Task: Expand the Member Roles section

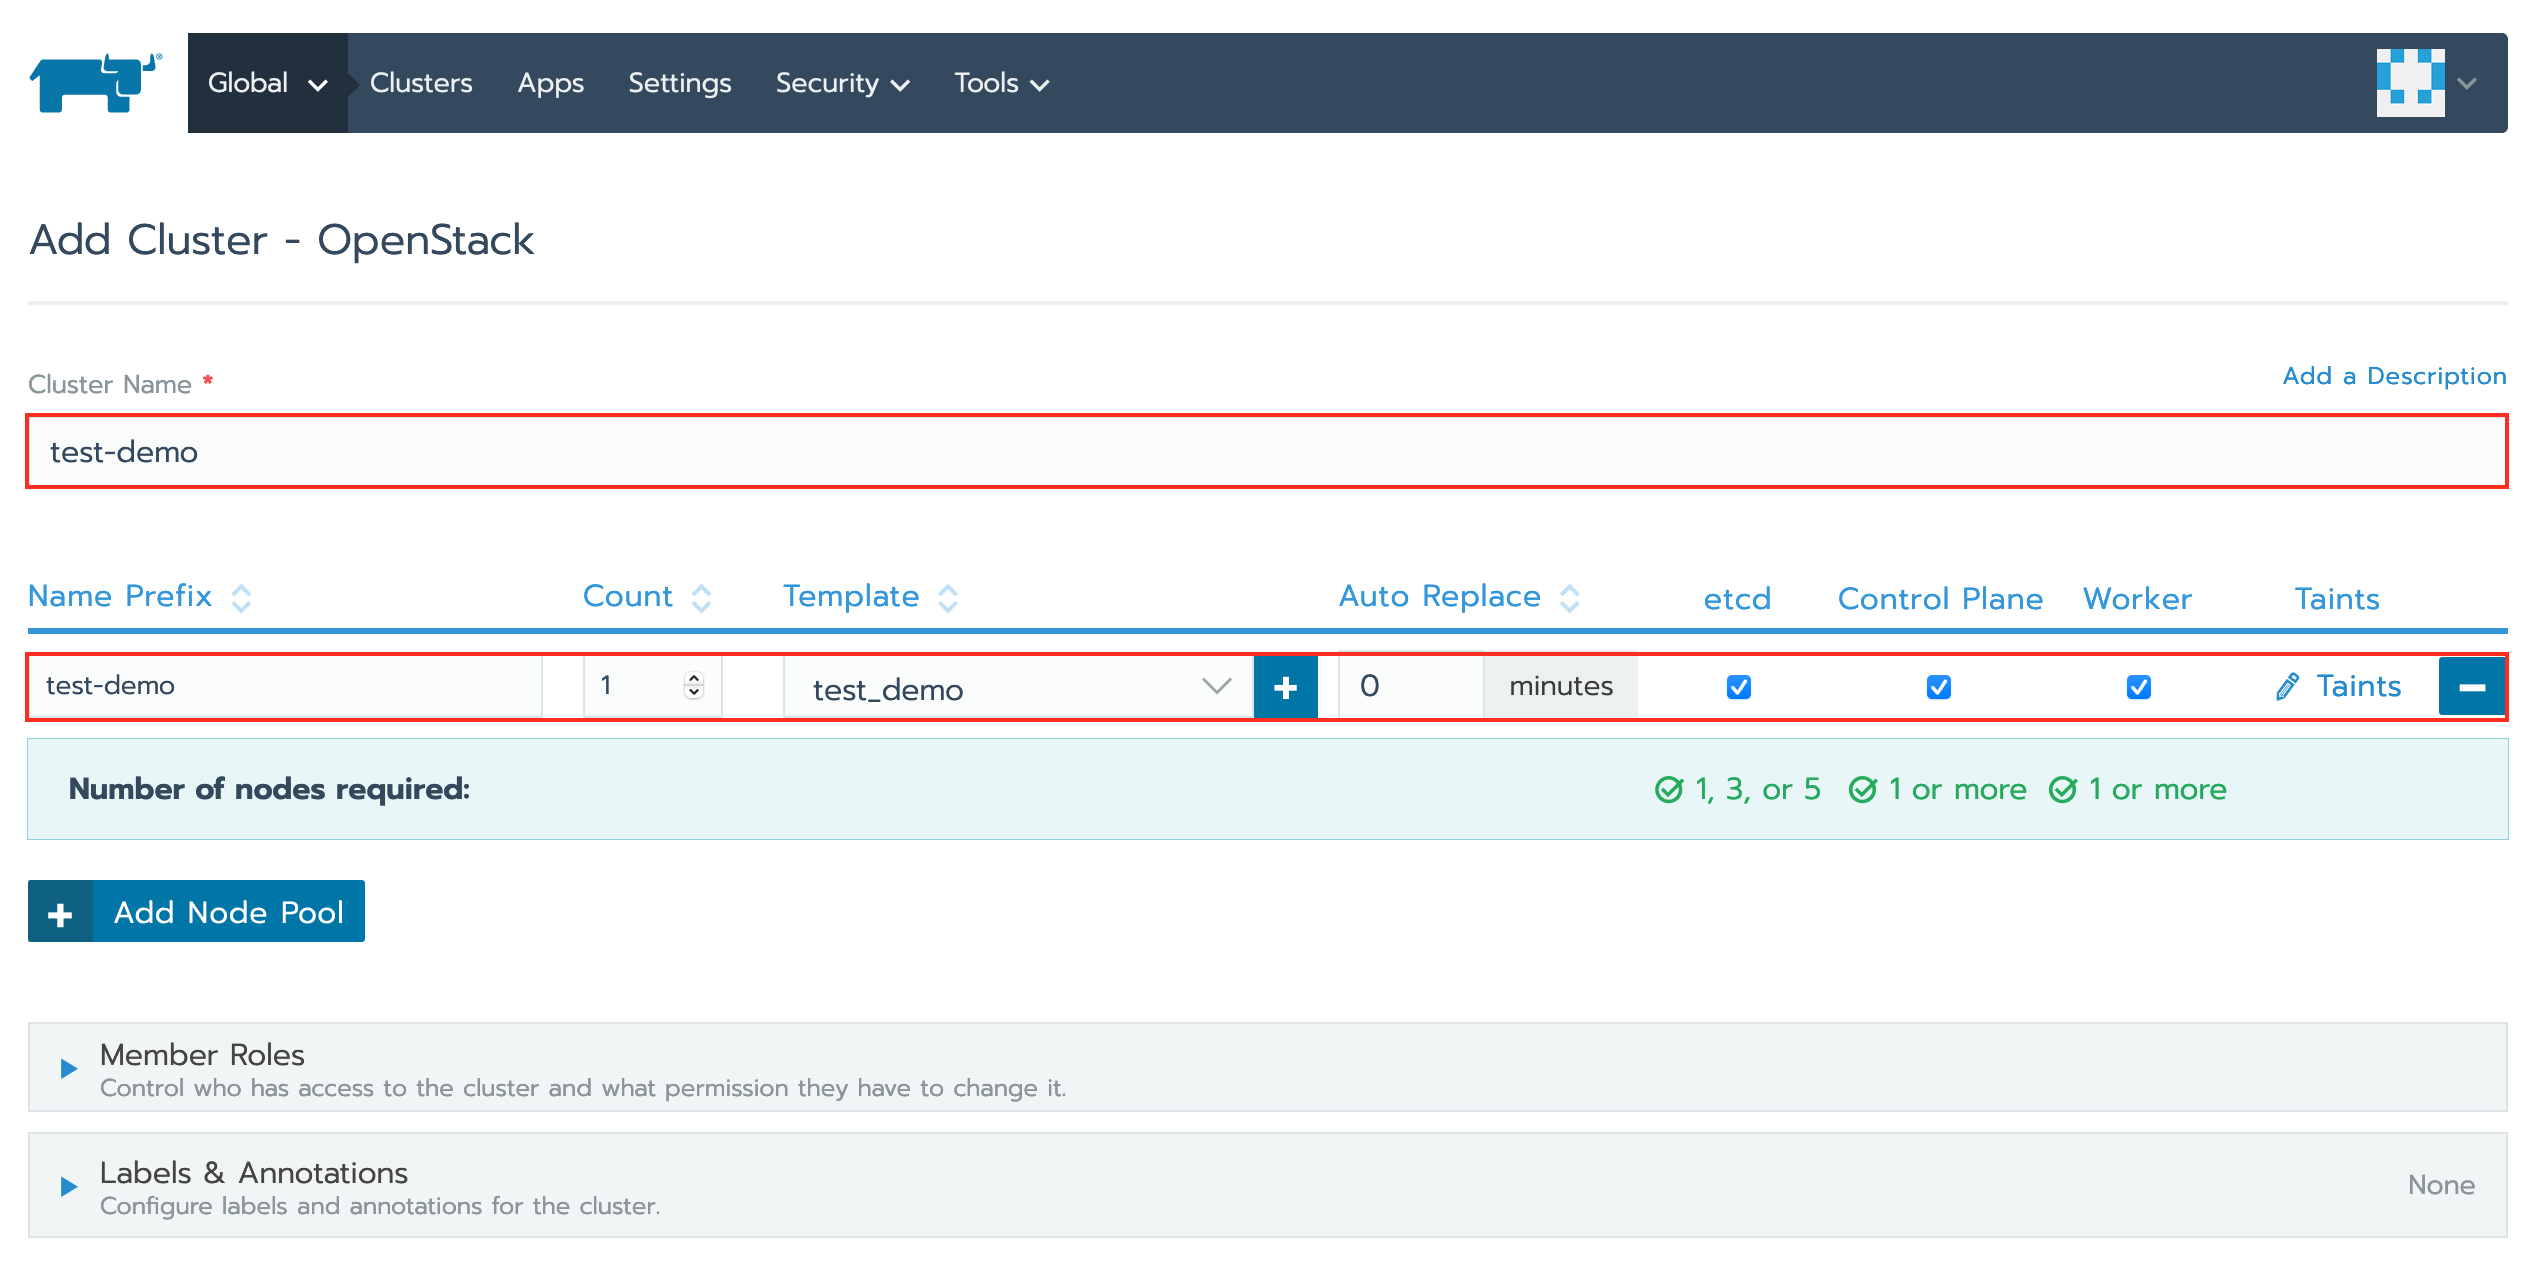Action: (69, 1068)
